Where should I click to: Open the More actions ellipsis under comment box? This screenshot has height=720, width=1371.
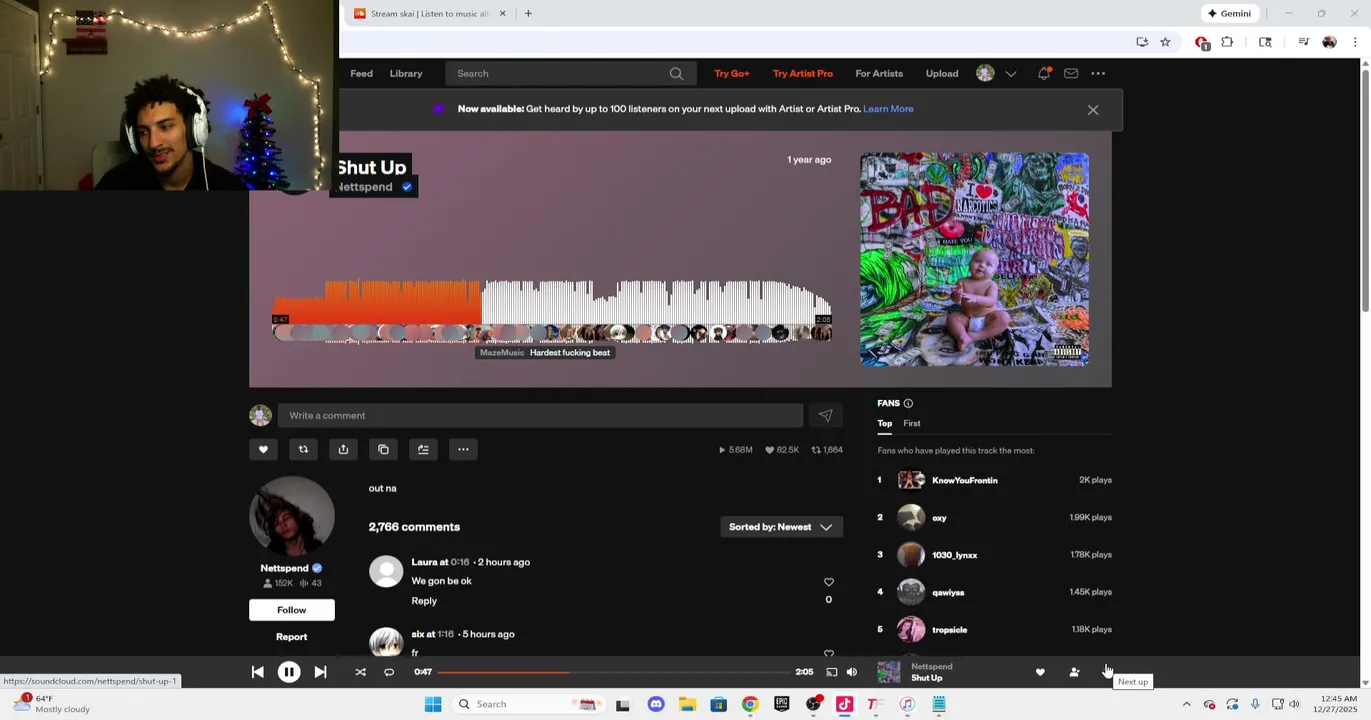pyautogui.click(x=463, y=450)
